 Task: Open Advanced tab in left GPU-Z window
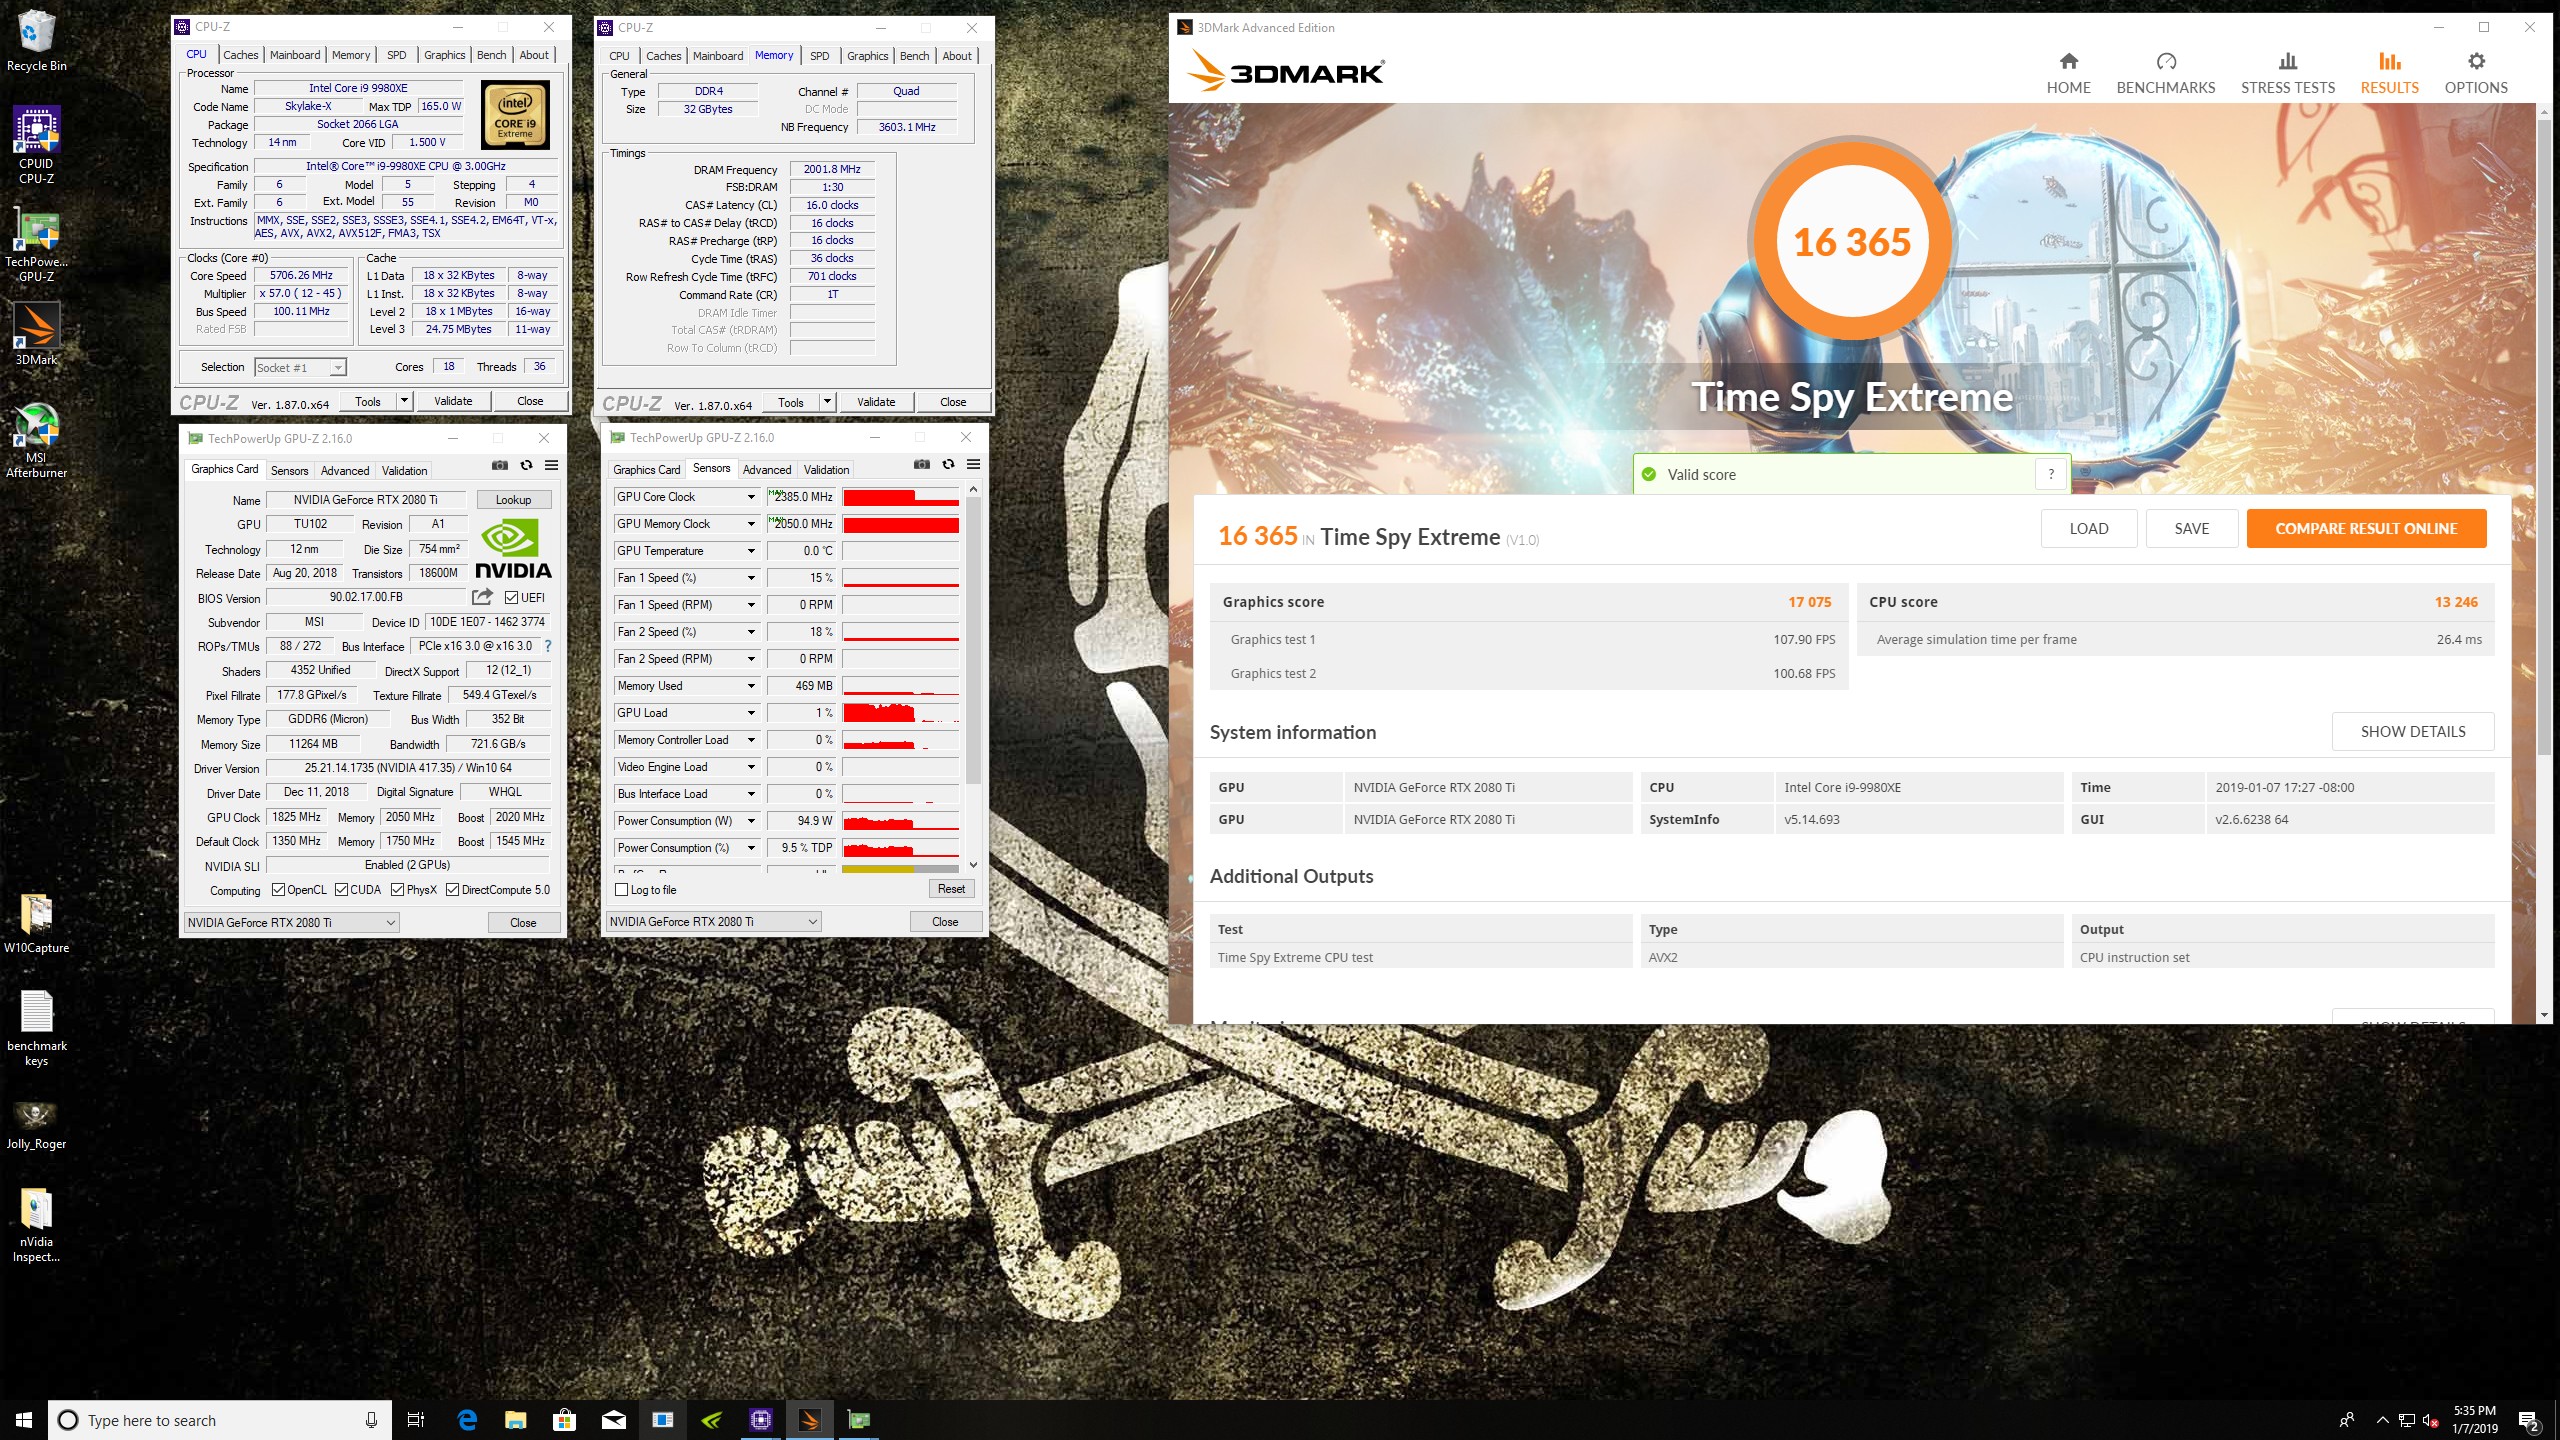tap(345, 470)
